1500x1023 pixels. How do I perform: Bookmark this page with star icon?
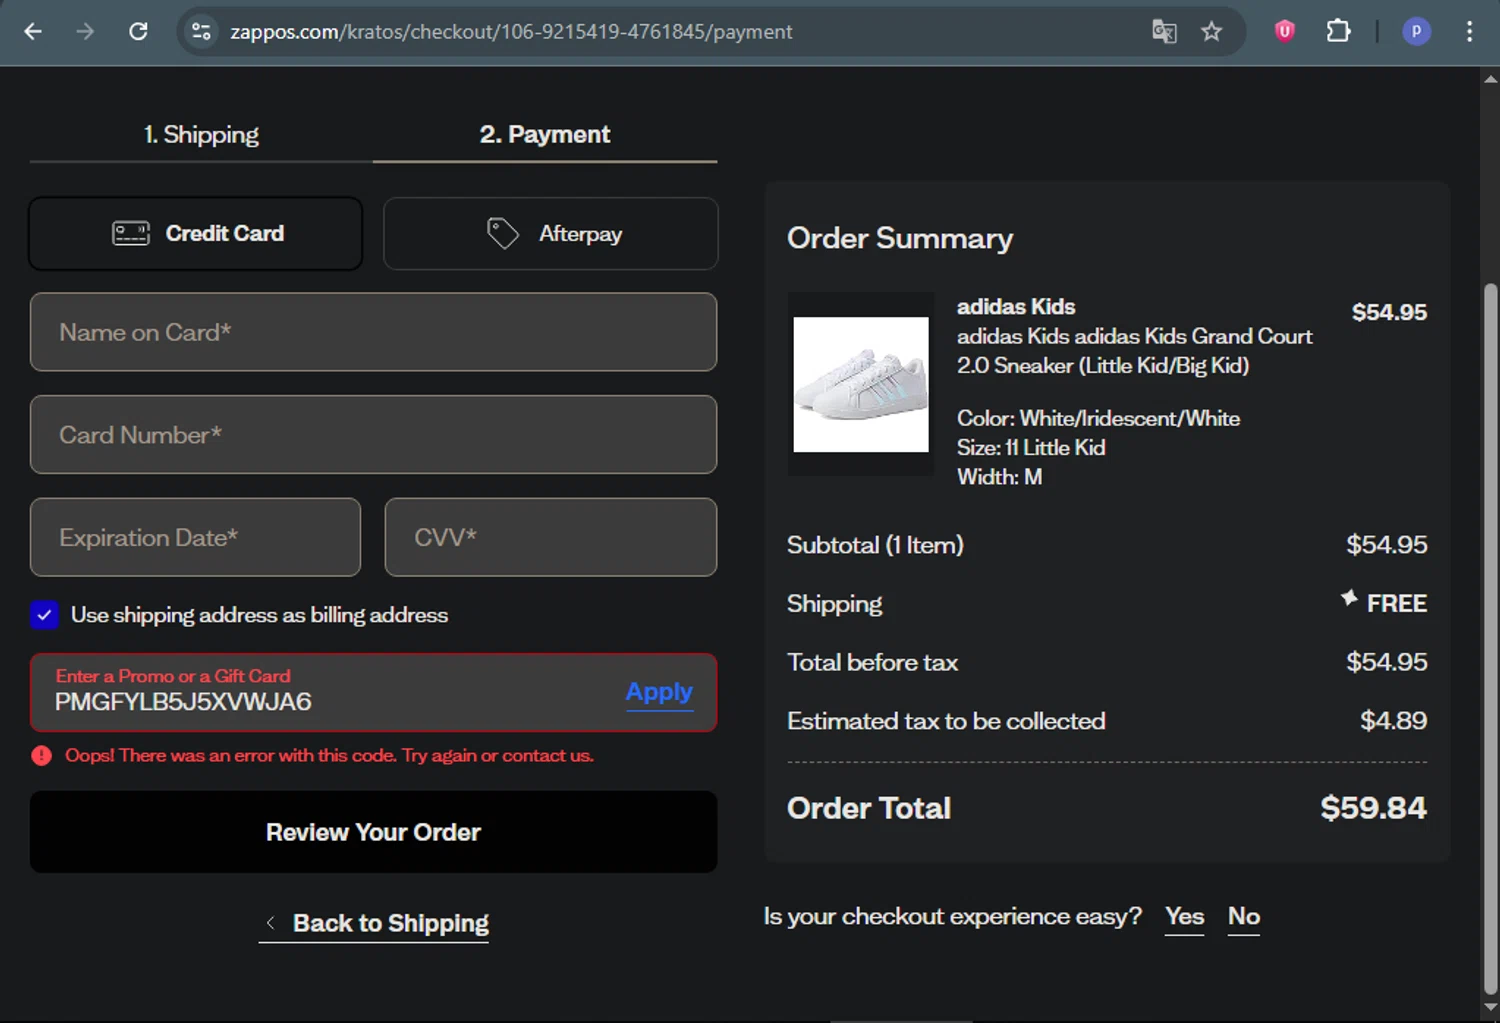tap(1212, 31)
